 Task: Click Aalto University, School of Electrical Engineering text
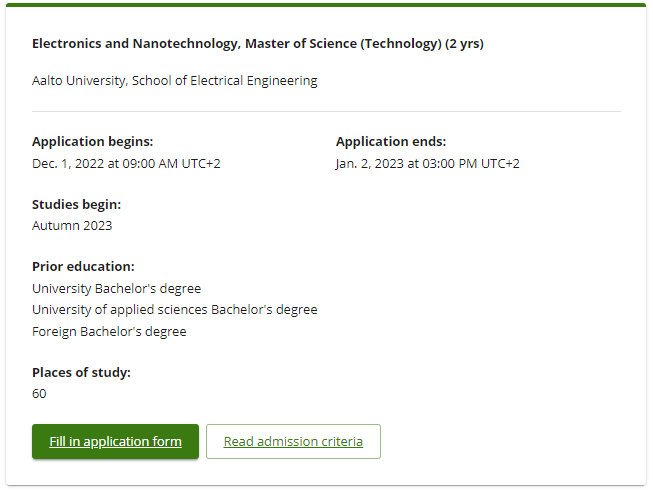pos(174,80)
